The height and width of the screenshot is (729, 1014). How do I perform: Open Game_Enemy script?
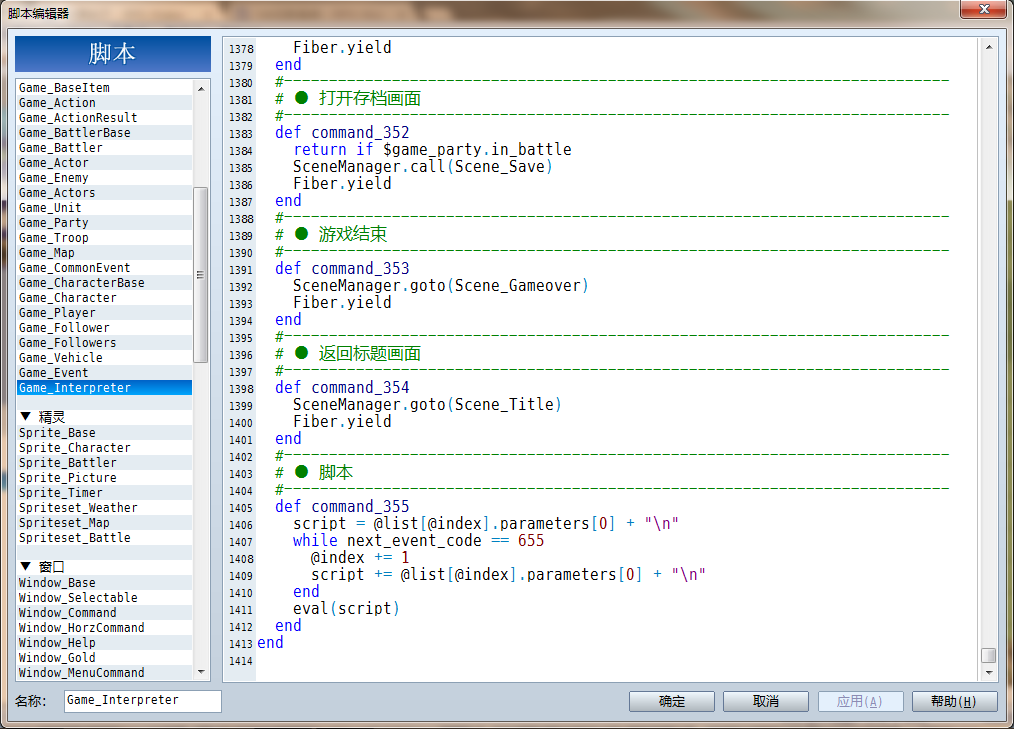(x=104, y=177)
